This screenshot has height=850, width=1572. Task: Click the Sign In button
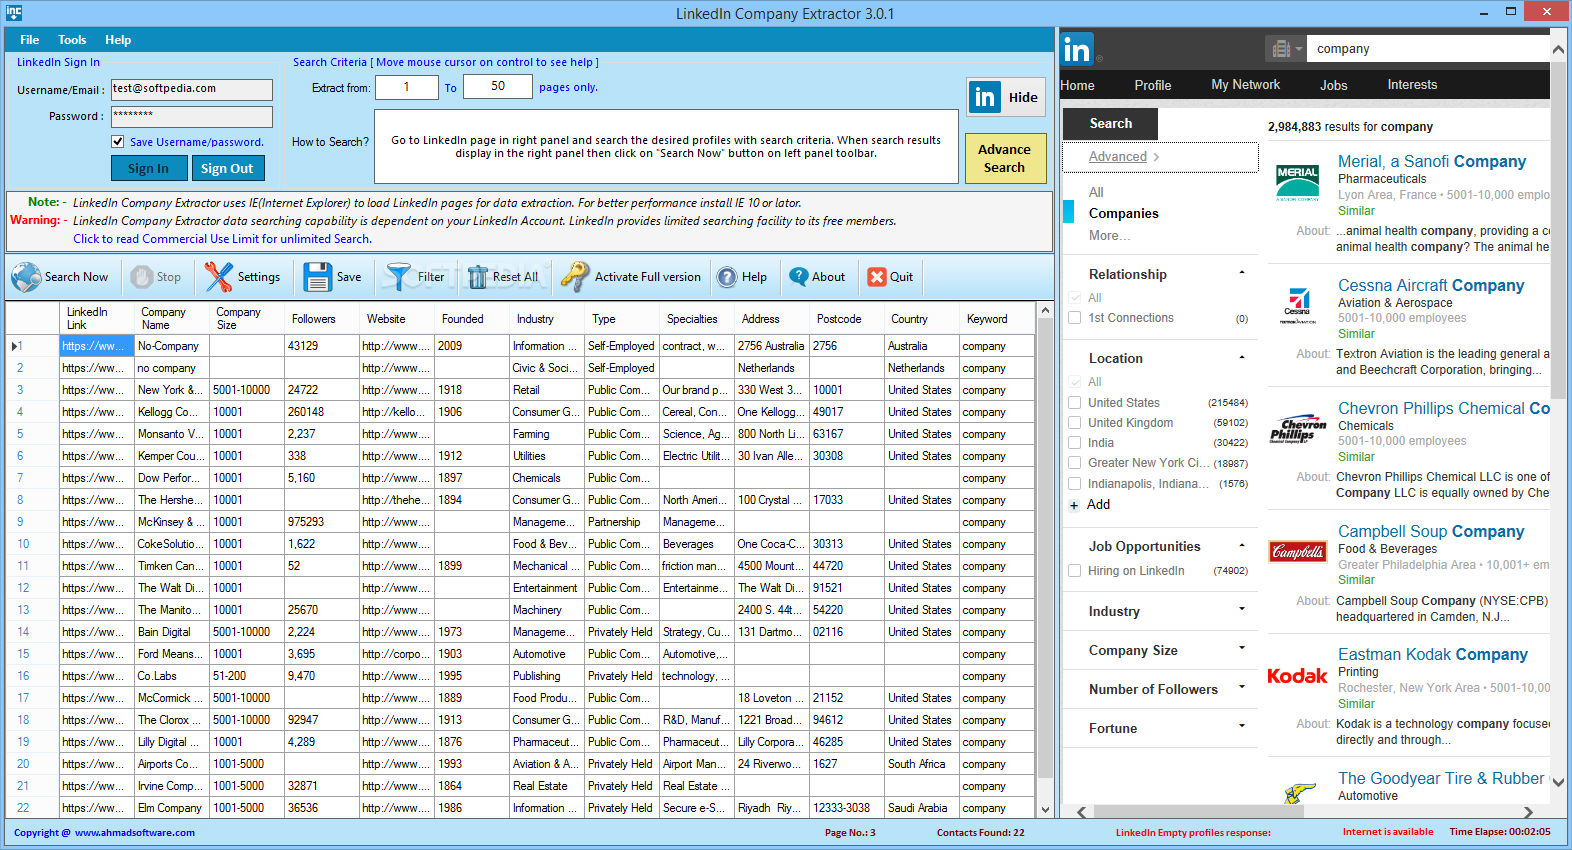tap(148, 168)
